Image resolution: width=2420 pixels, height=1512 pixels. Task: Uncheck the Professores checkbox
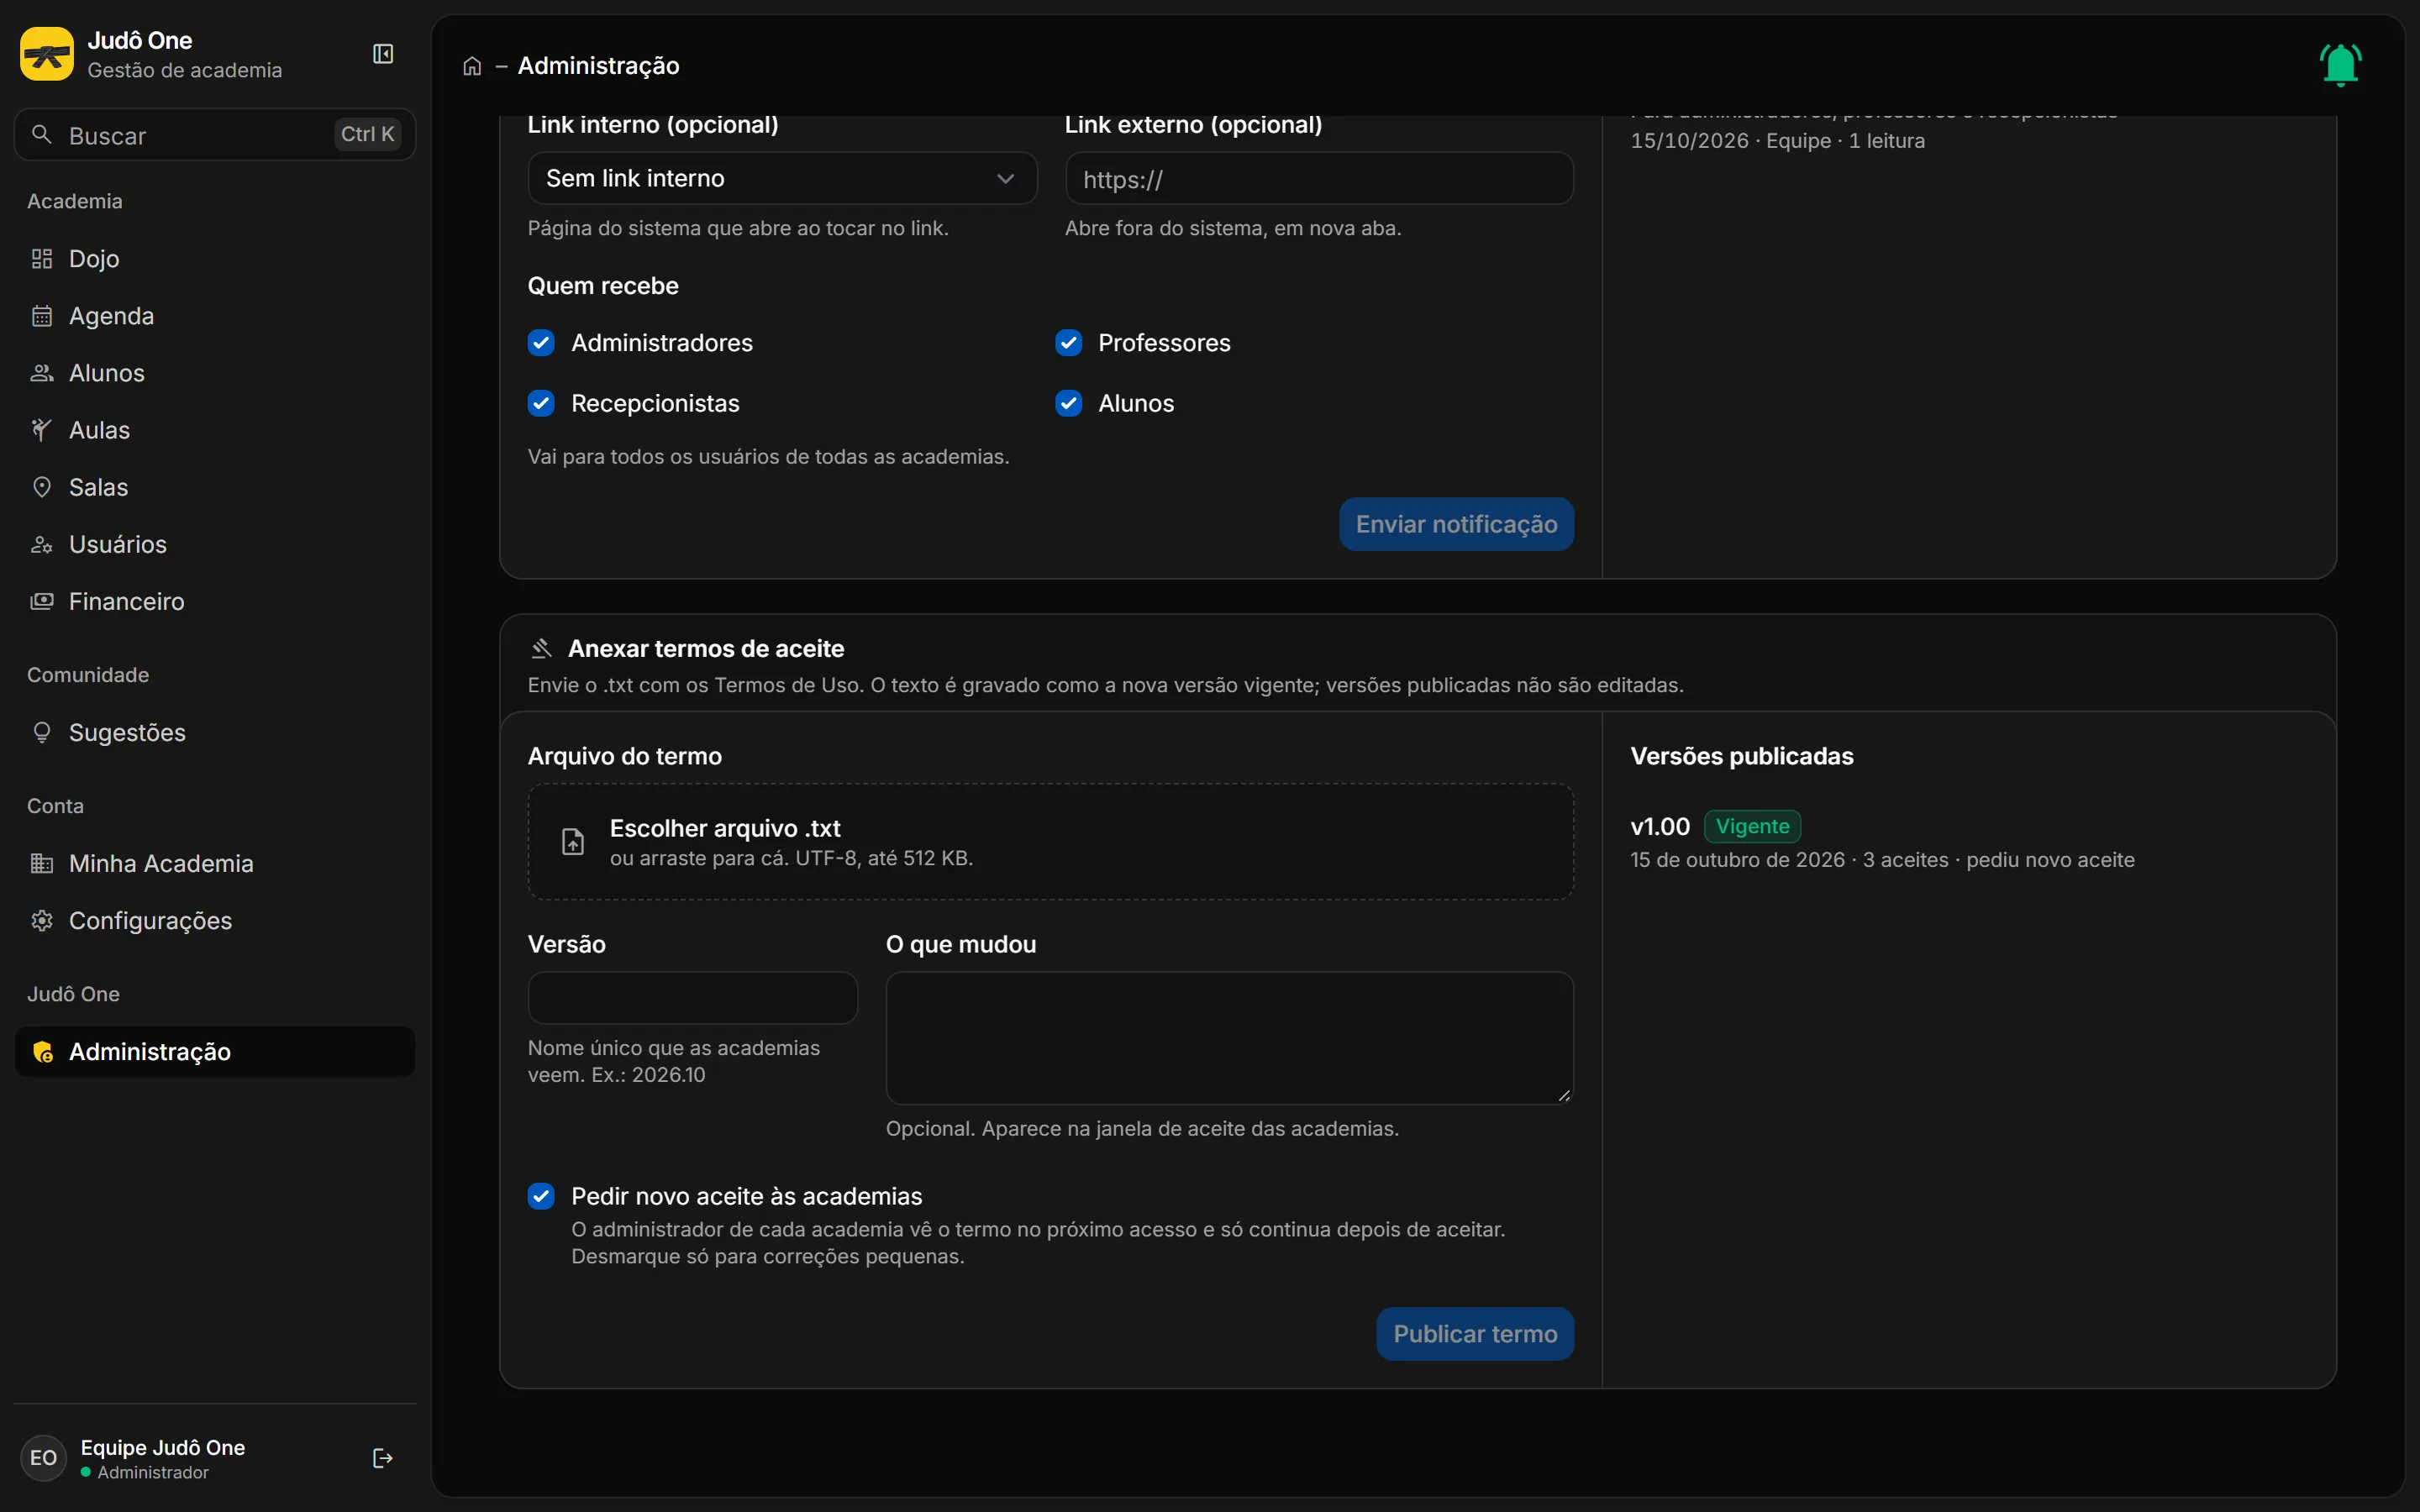pyautogui.click(x=1069, y=343)
